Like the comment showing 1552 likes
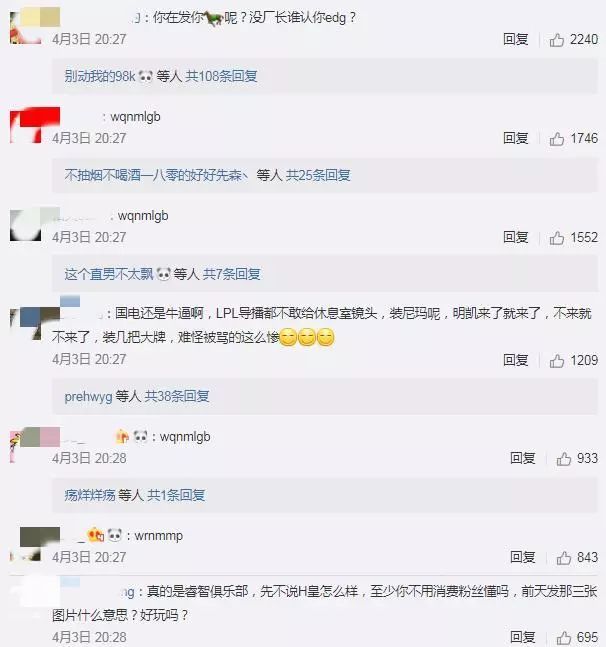 pos(556,238)
